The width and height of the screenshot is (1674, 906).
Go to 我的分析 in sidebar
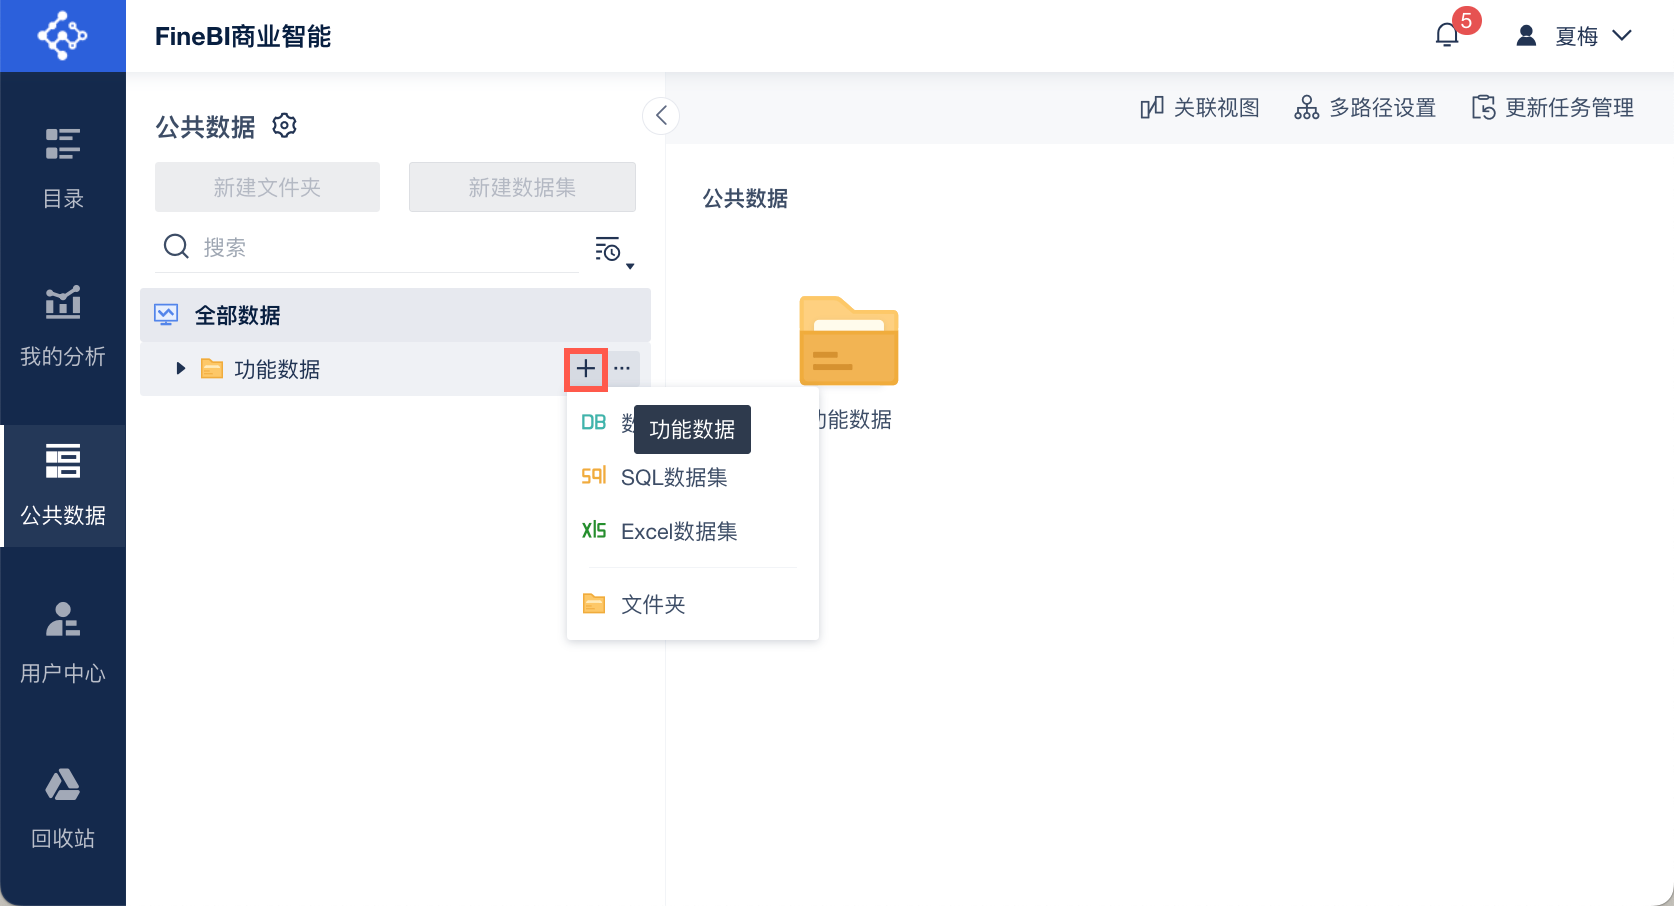point(62,327)
